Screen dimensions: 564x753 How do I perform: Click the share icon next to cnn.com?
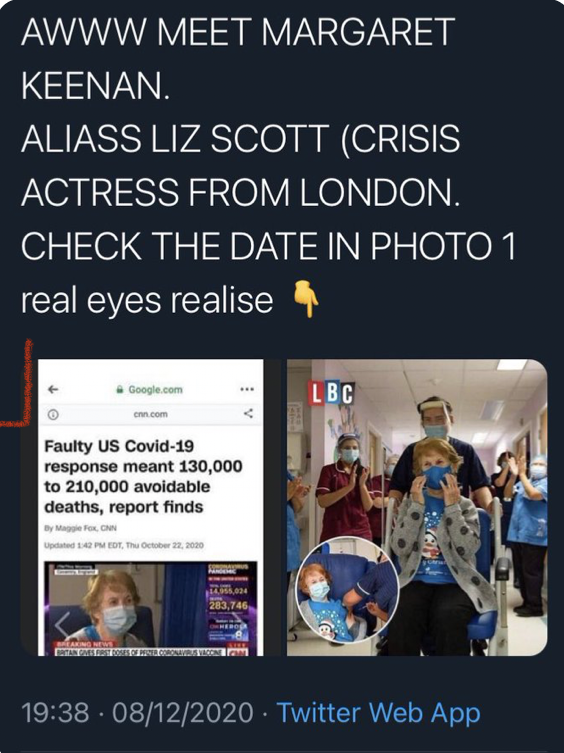[x=248, y=413]
